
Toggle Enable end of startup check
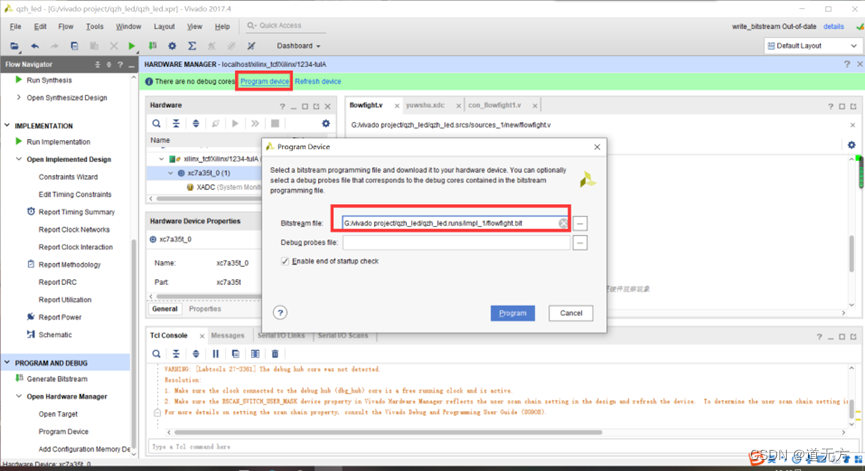285,261
